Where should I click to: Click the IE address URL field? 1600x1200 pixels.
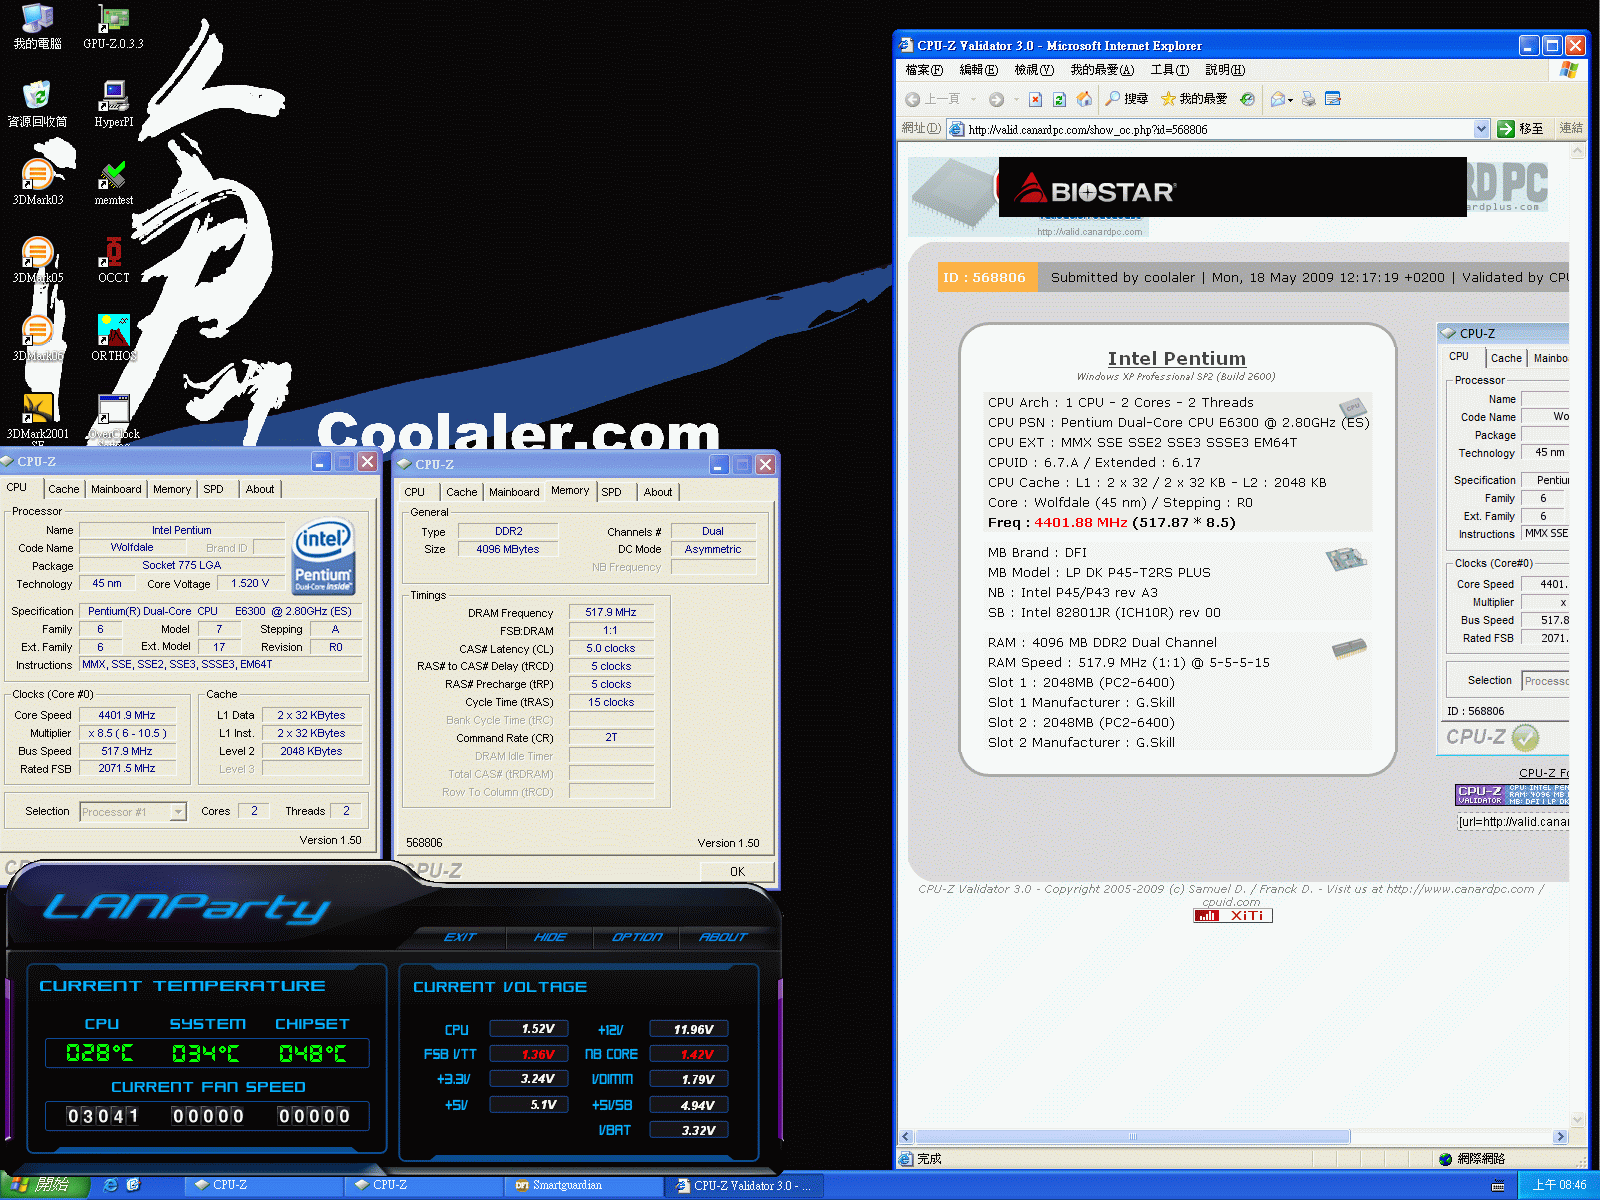coord(1218,129)
